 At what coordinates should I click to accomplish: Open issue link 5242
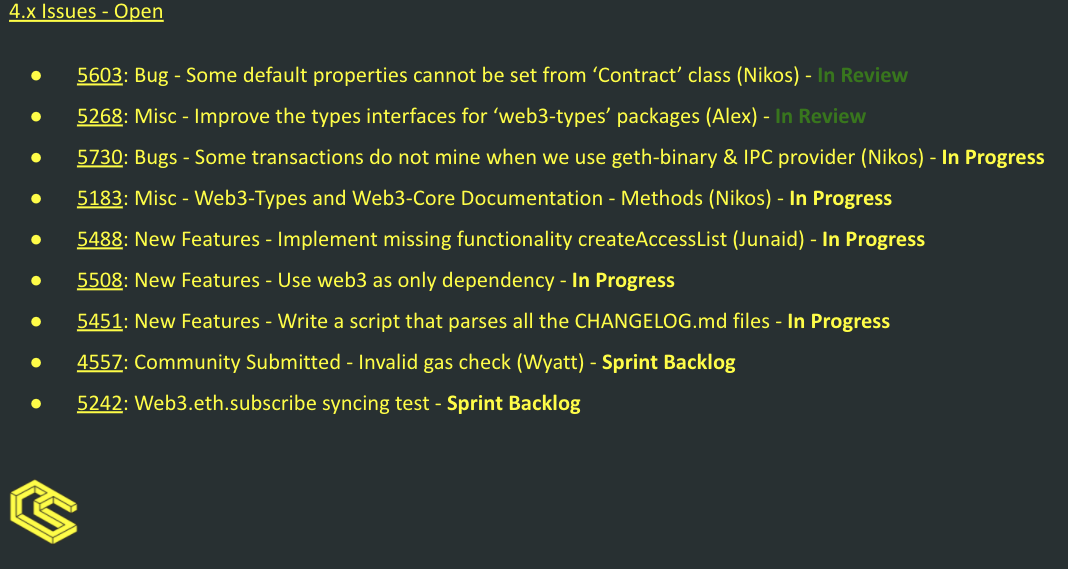point(99,403)
